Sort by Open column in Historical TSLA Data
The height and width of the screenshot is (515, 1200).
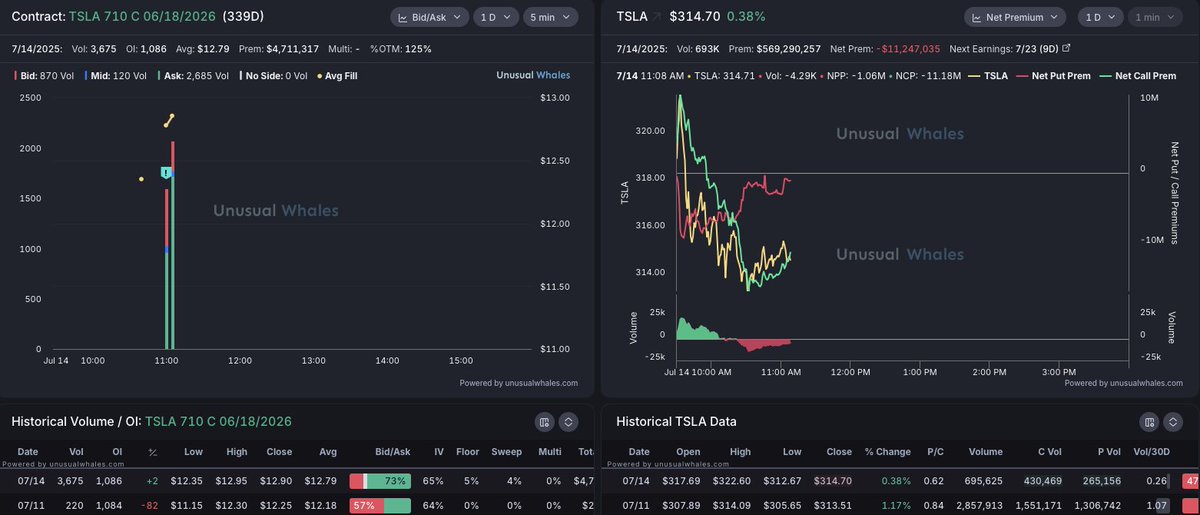[688, 452]
